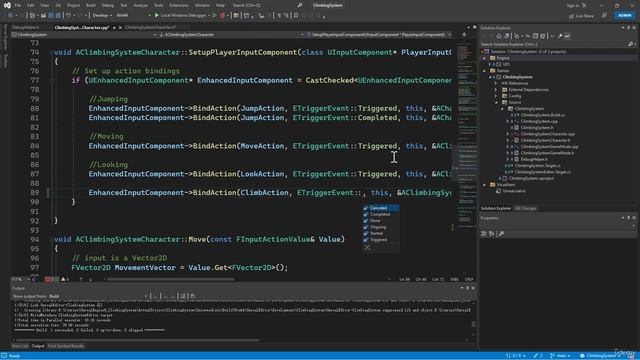Switch to Error List tab
The width and height of the screenshot is (640, 360).
(20, 346)
